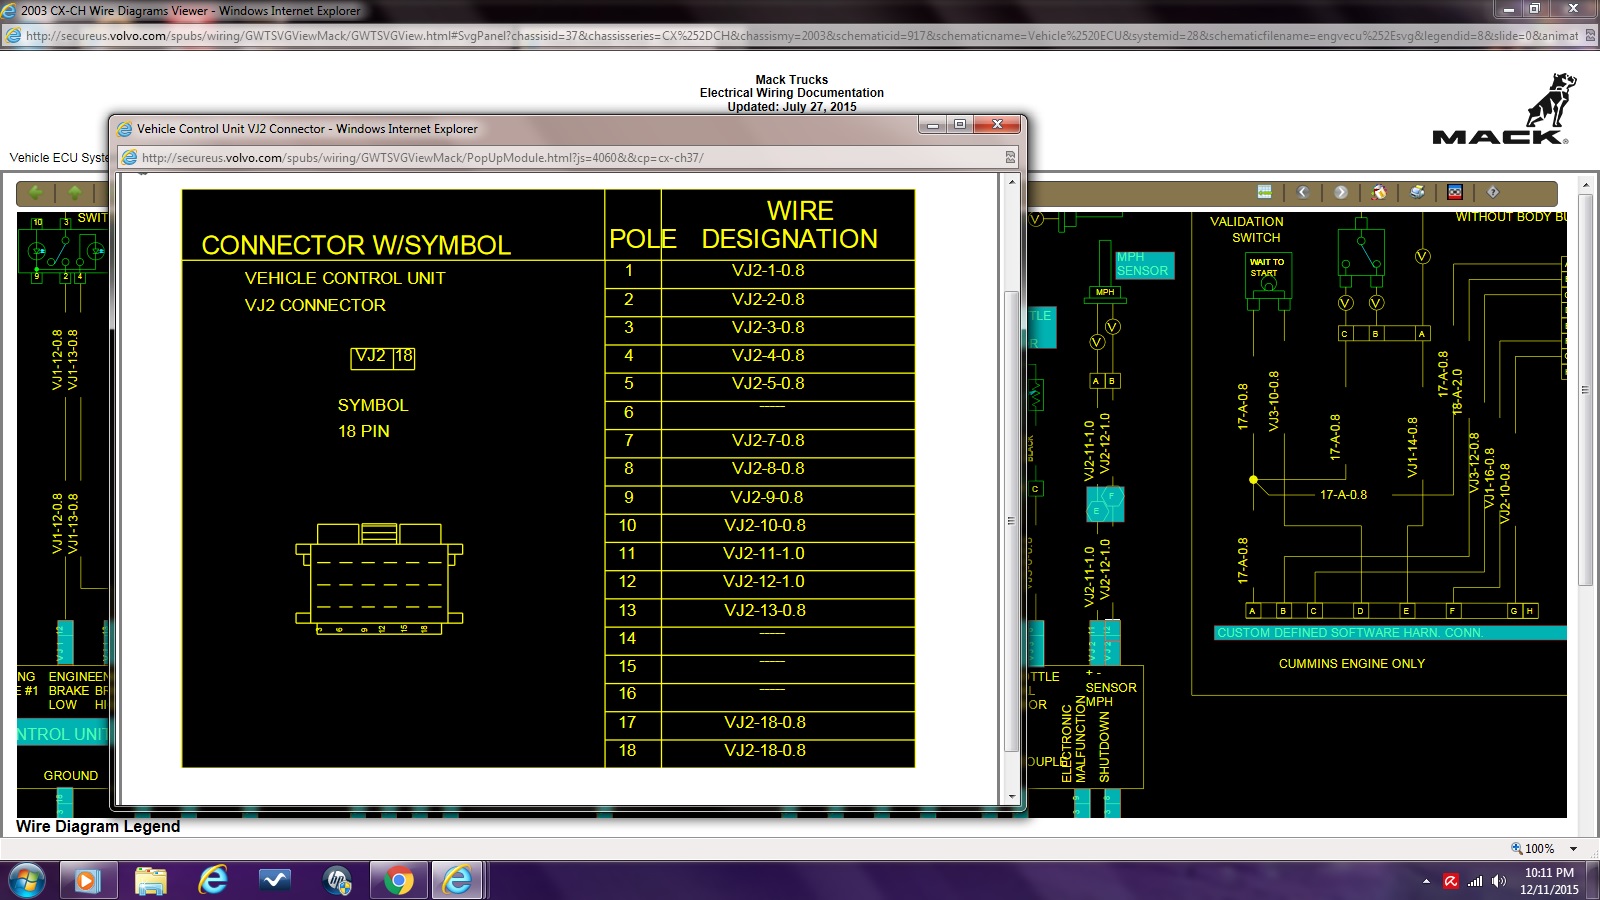The width and height of the screenshot is (1600, 900).
Task: Click the popup window Internet Explorer title icon
Action: (125, 129)
